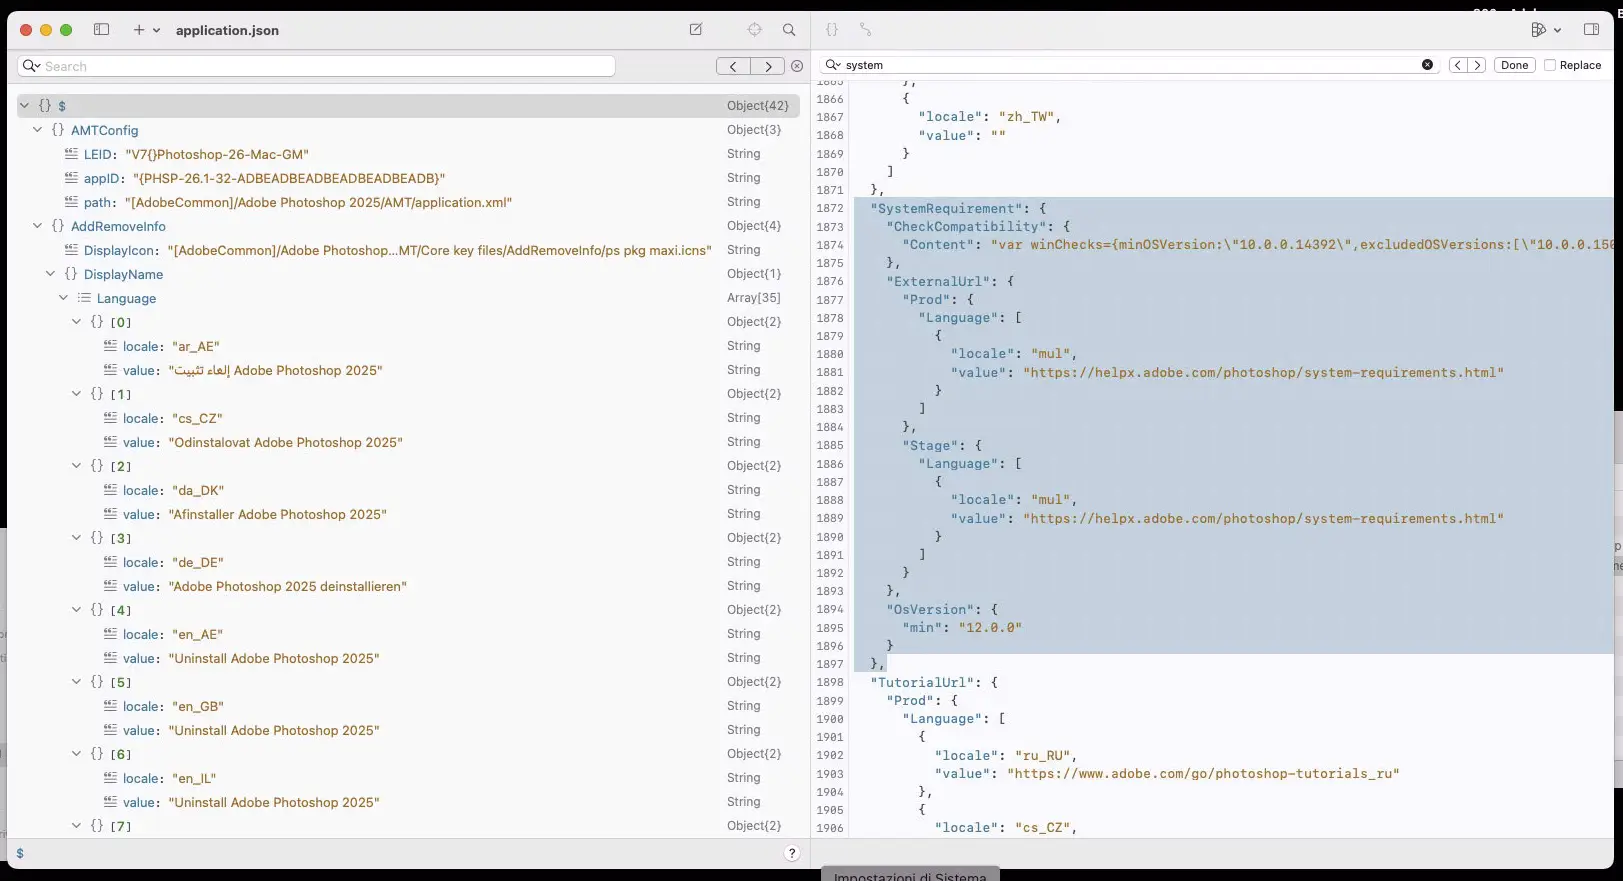Collapse array item [5]
Viewport: 1623px width, 881px height.
click(x=77, y=682)
